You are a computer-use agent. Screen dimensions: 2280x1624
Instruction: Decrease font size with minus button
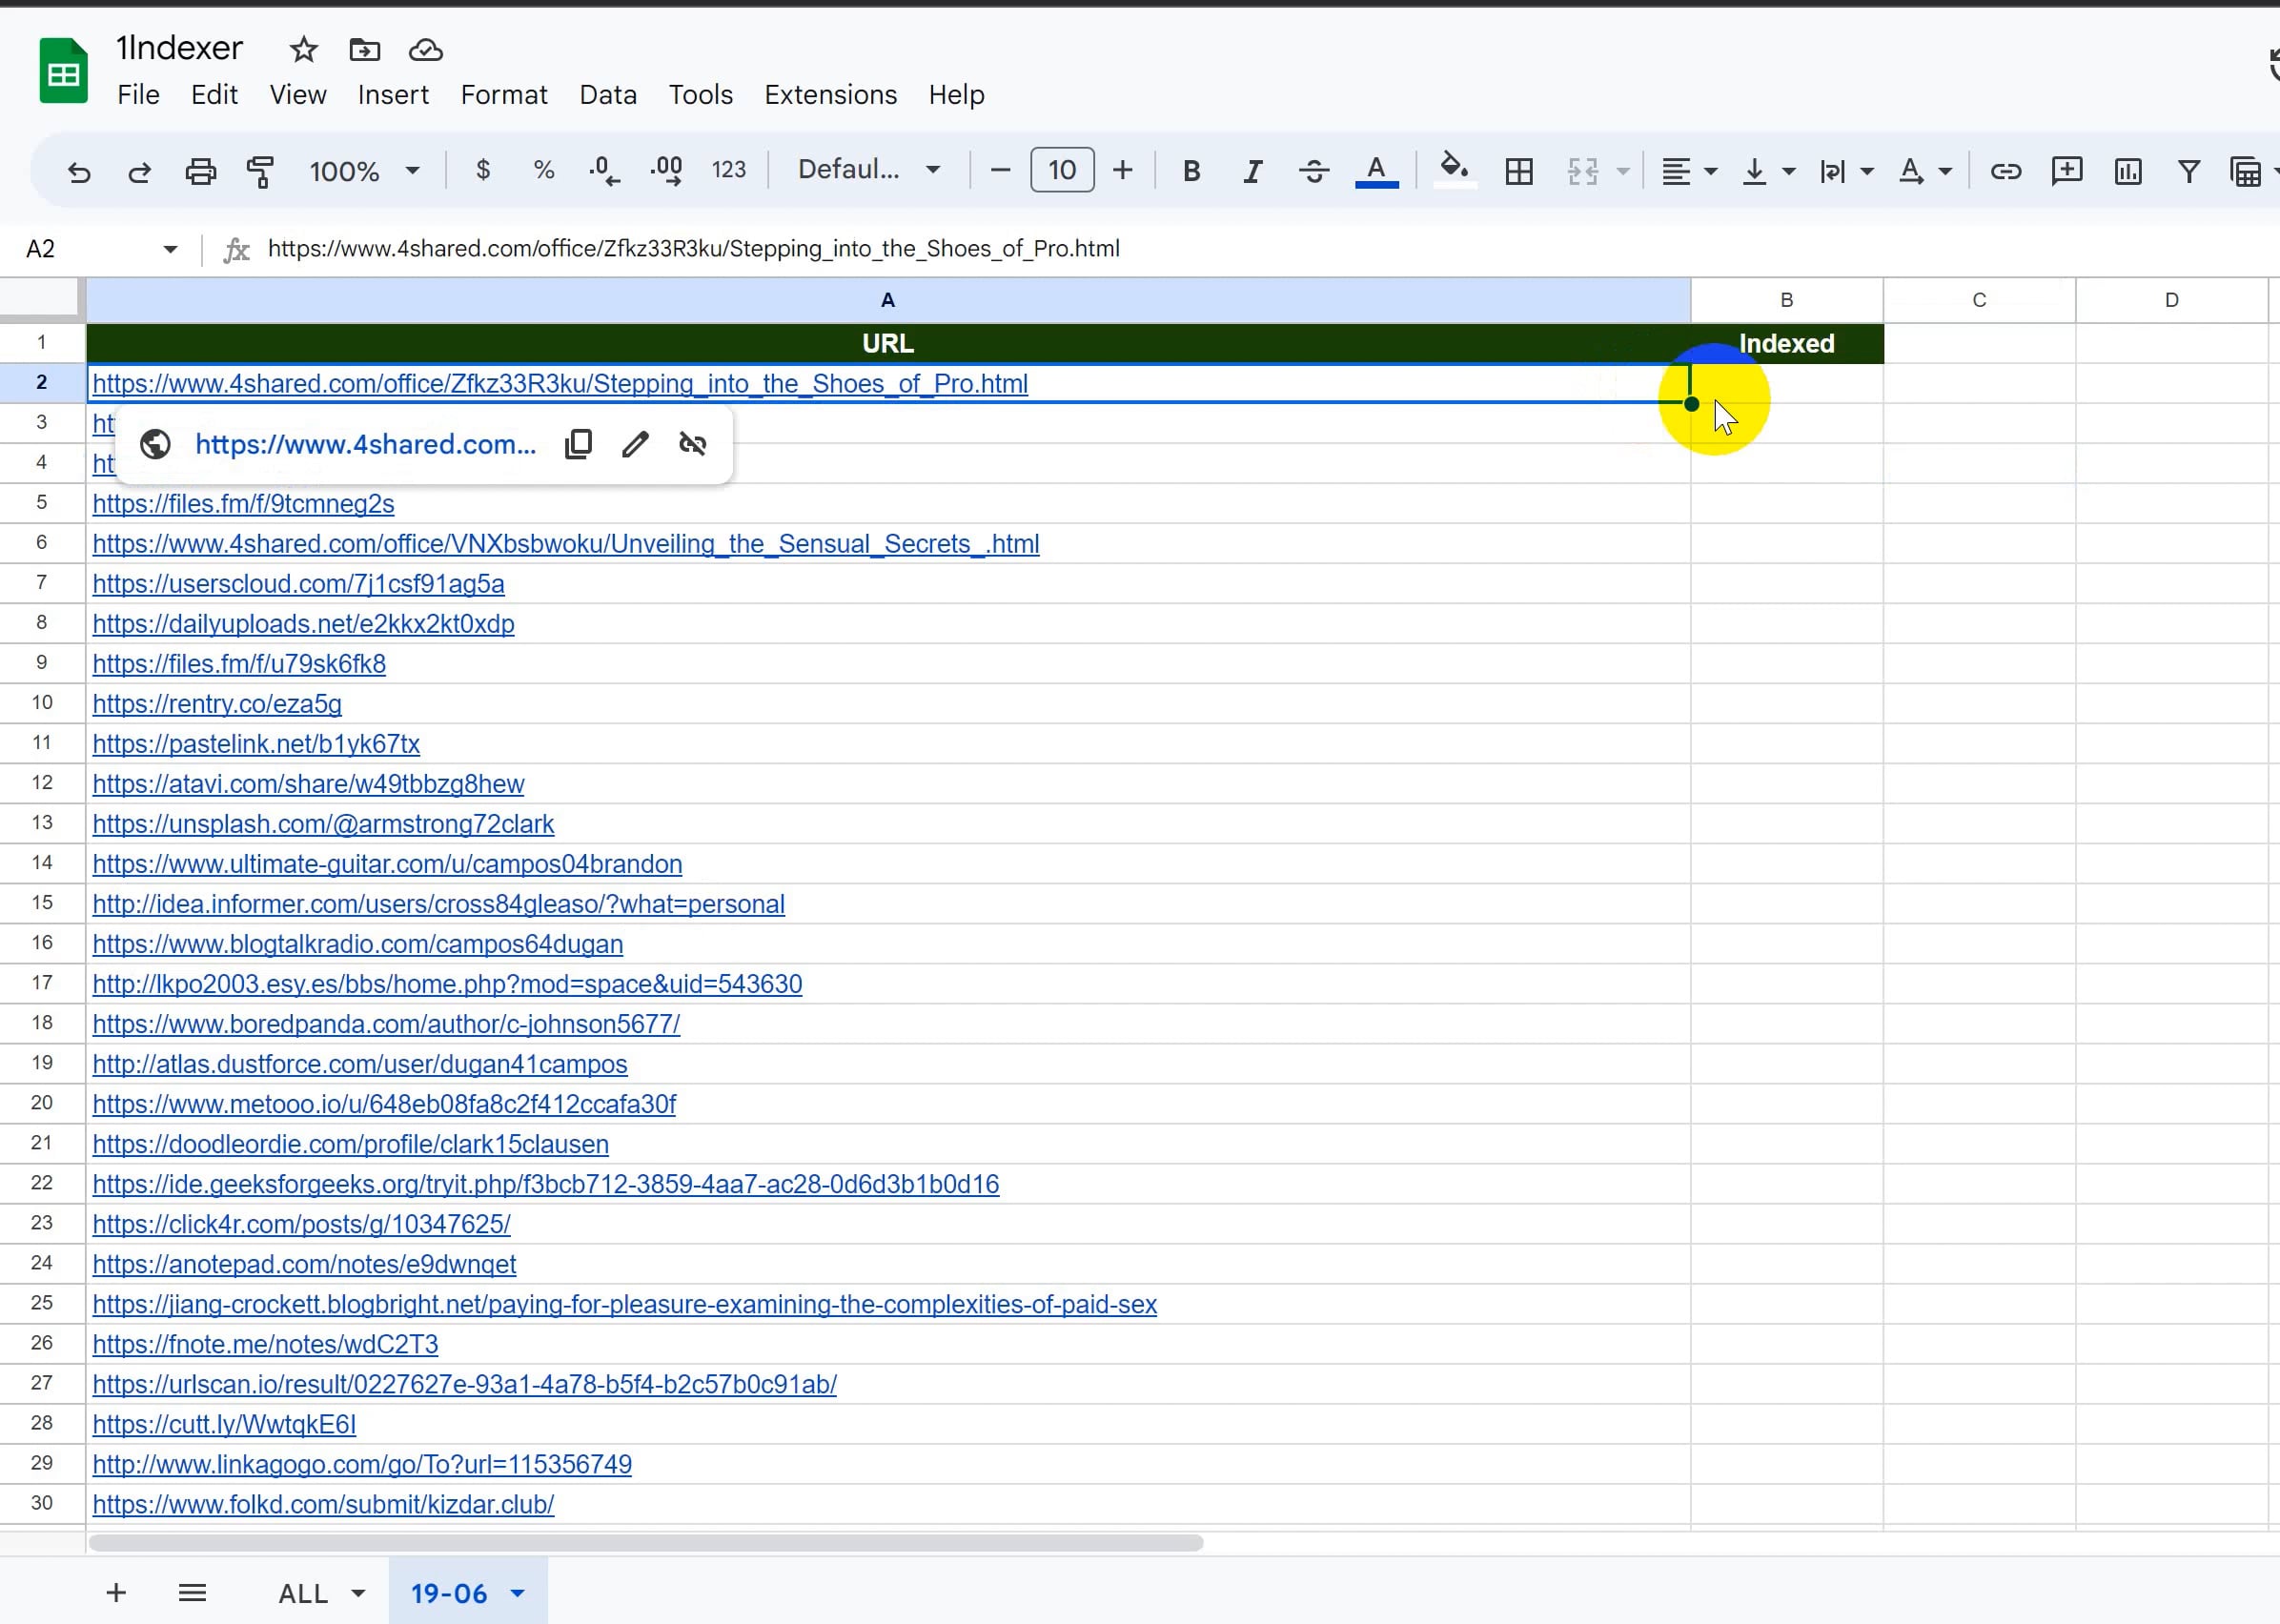click(1000, 171)
